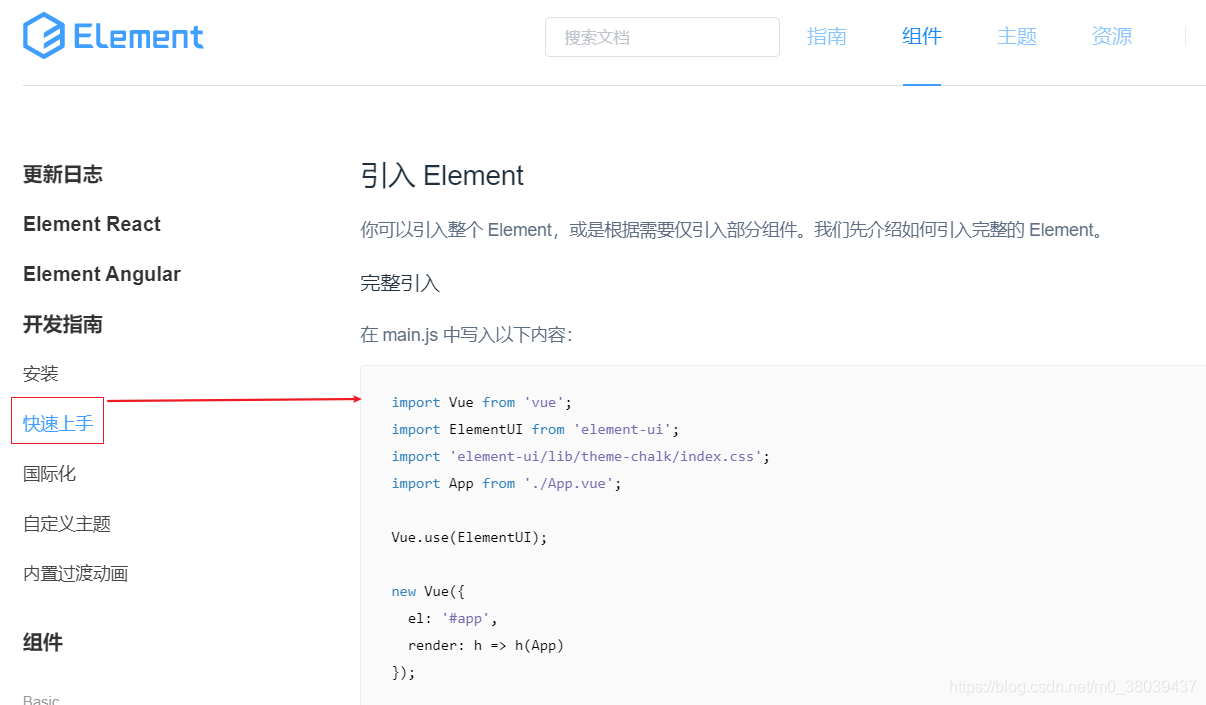1206x705 pixels.
Task: Open the 主题 nav tab
Action: pyautogui.click(x=1017, y=37)
